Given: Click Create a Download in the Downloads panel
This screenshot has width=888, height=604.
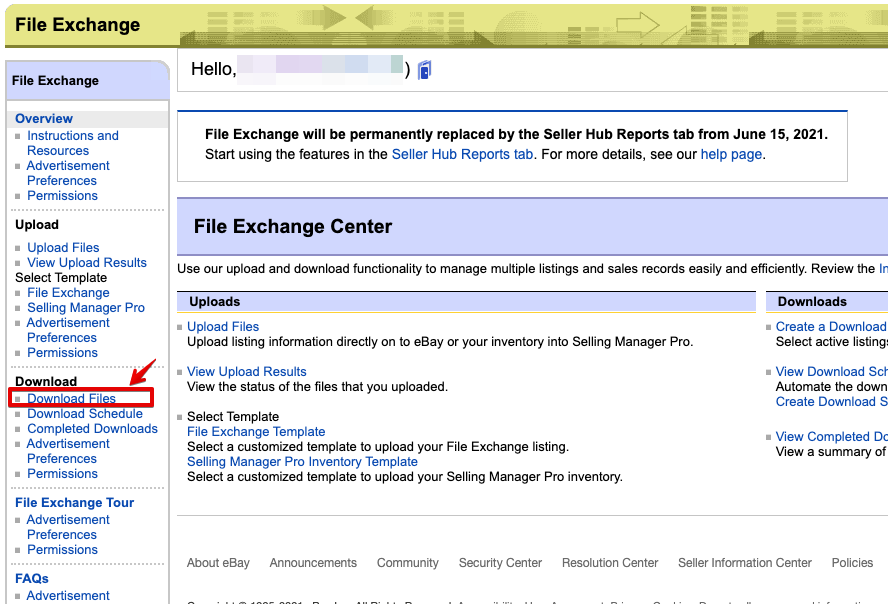Looking at the screenshot, I should click(831, 327).
